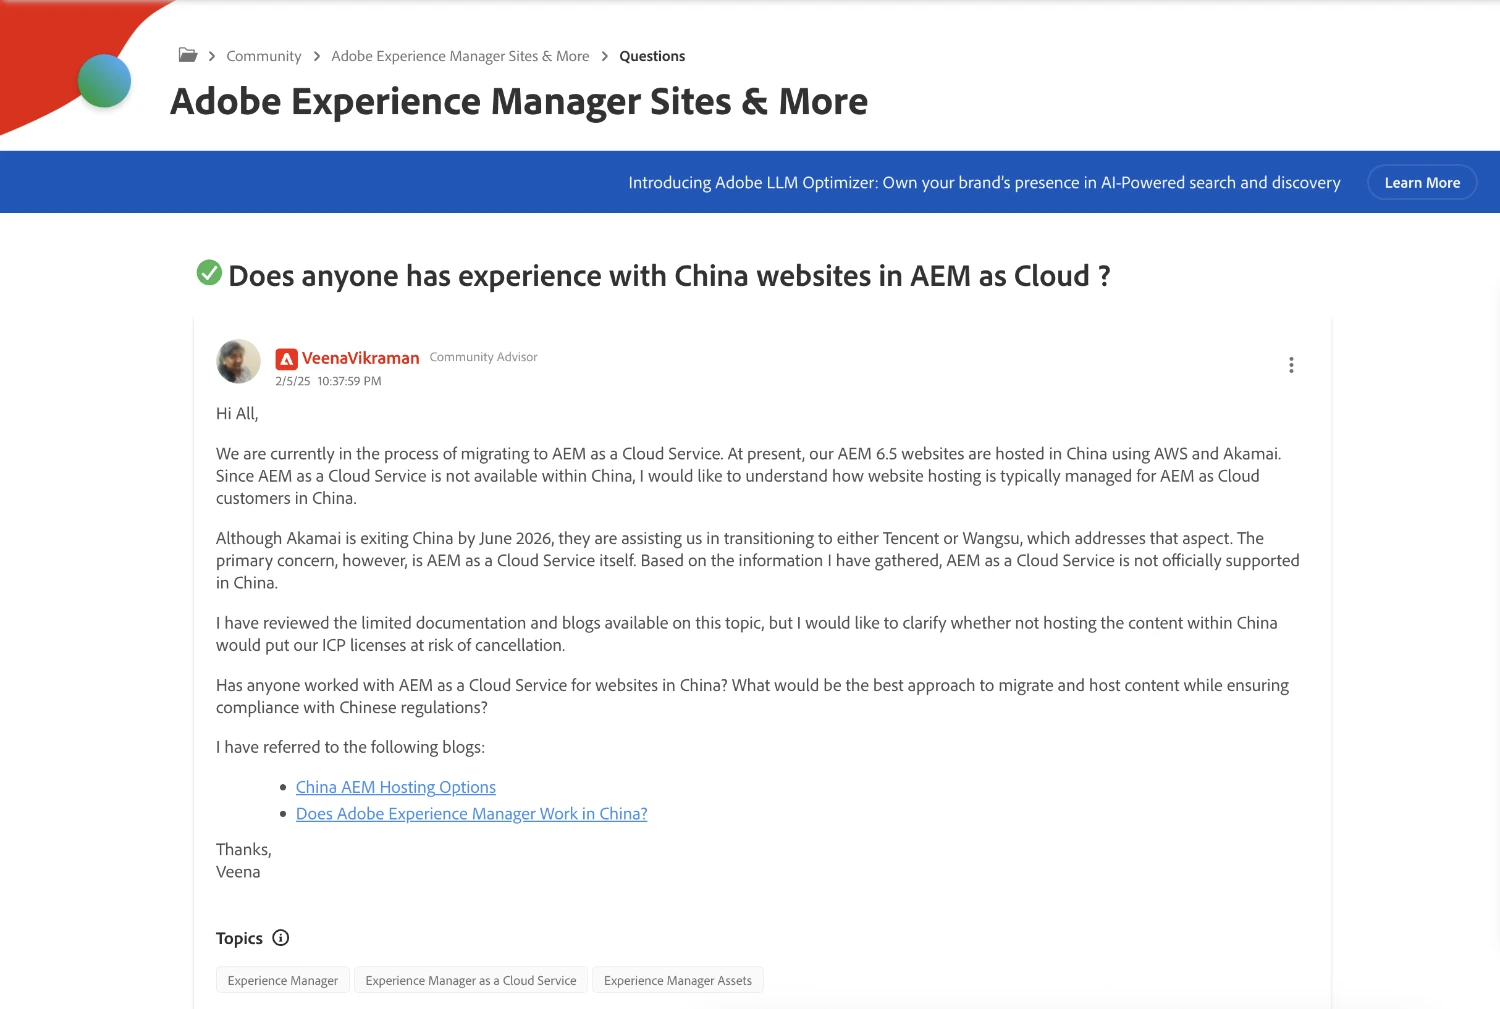
Task: Click the chevron after Community breadcrumb
Action: 317,56
